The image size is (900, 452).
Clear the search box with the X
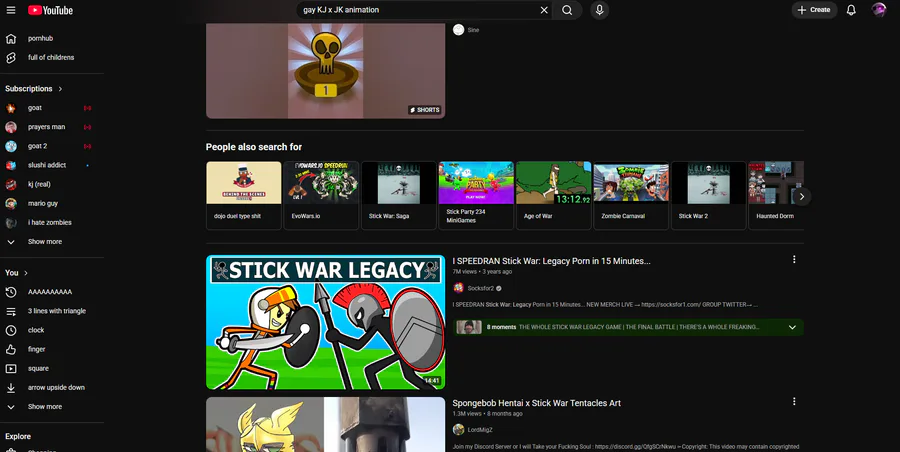(x=544, y=10)
